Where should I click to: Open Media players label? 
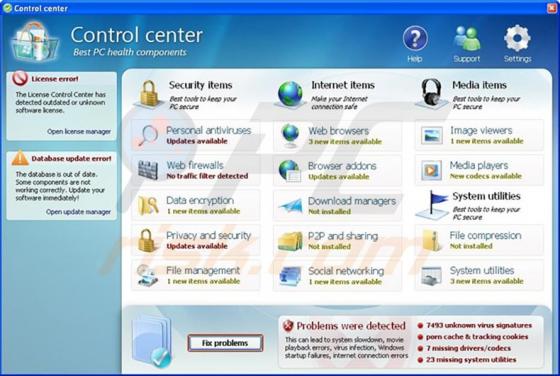click(x=479, y=165)
